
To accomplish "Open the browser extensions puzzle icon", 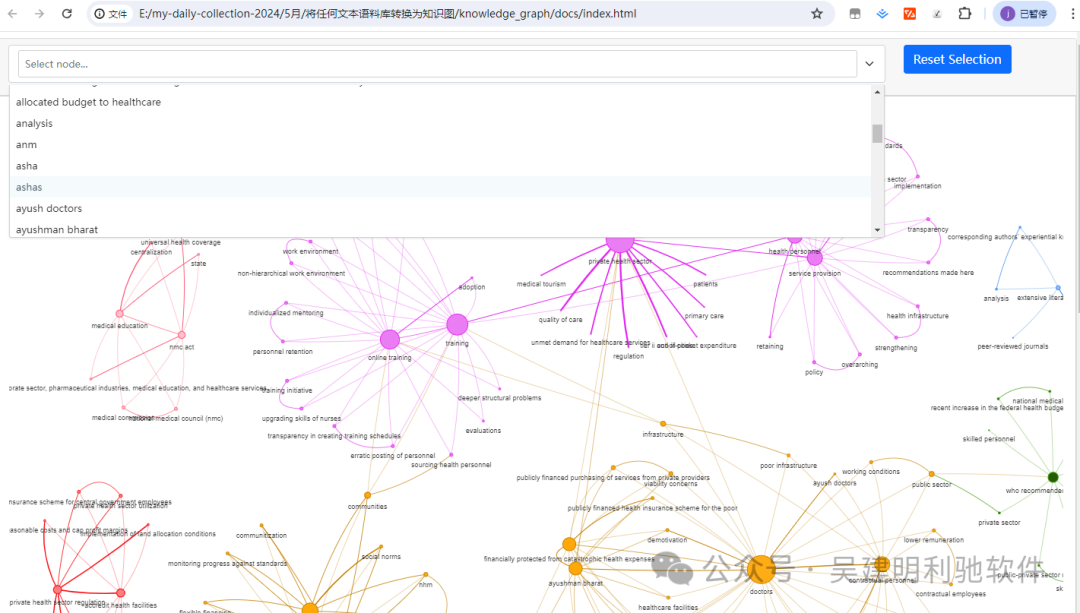I will pos(964,14).
